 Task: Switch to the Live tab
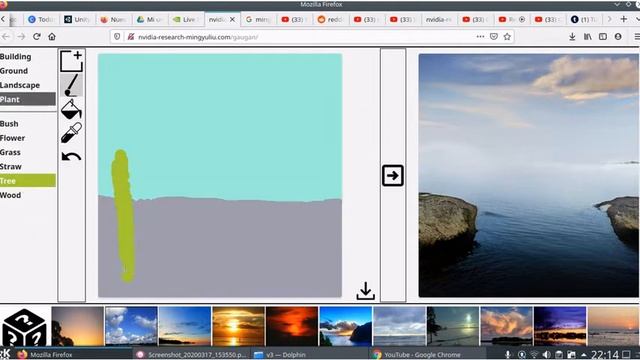coord(186,19)
